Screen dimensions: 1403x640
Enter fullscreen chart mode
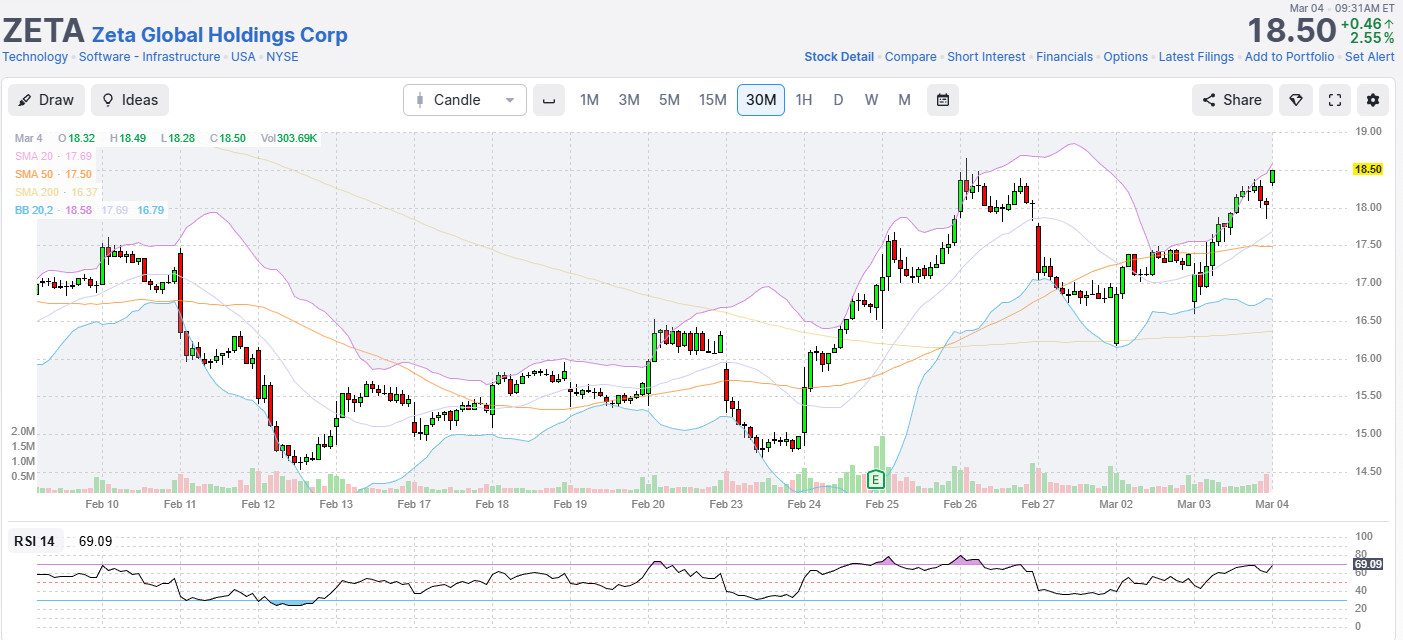(x=1333, y=100)
